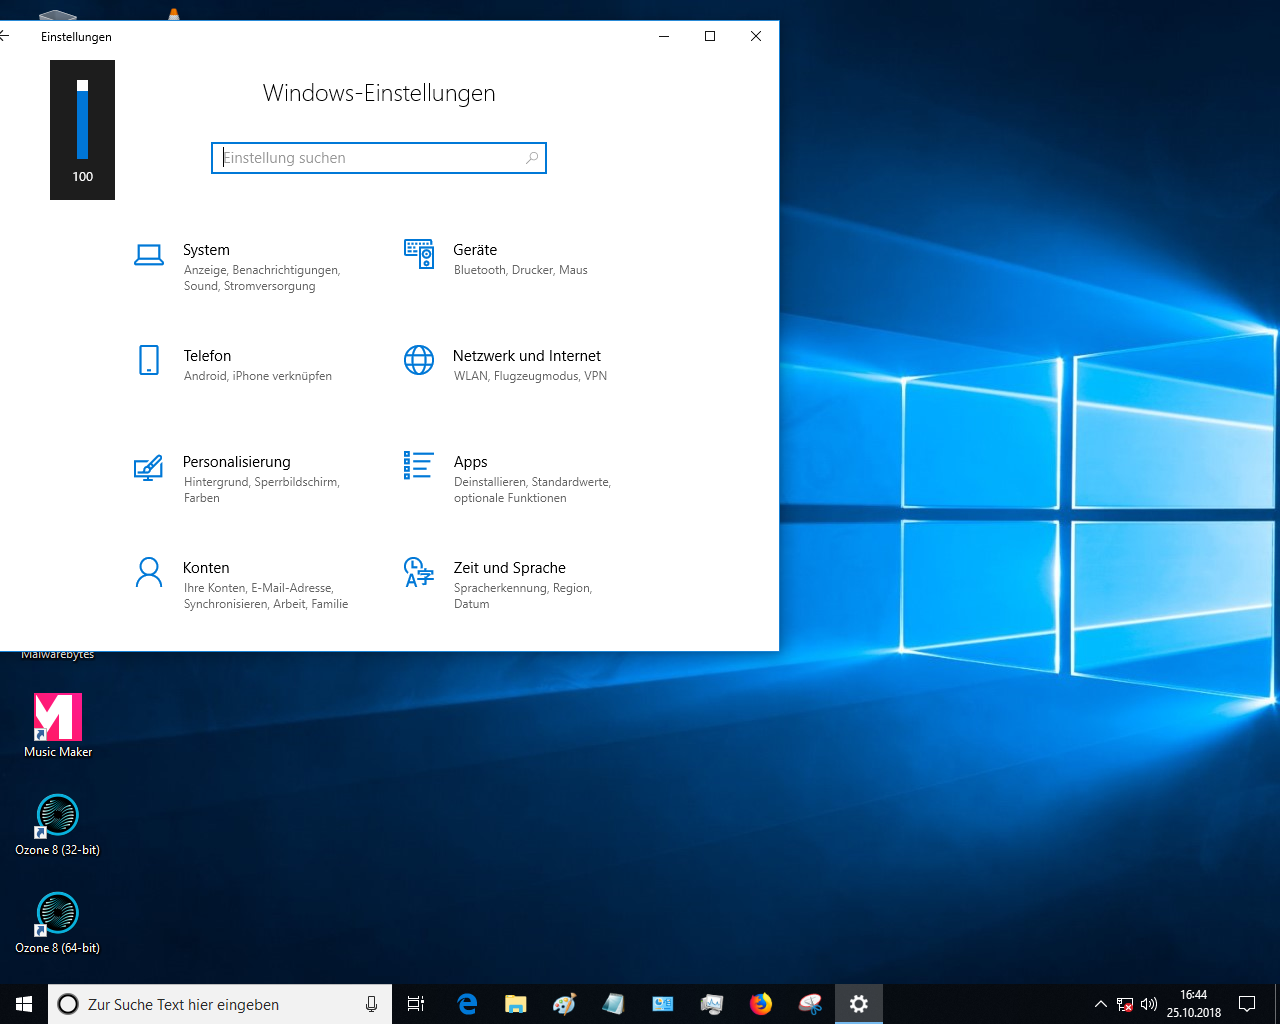Open Task View in the taskbar
Image resolution: width=1280 pixels, height=1024 pixels.
[416, 1004]
